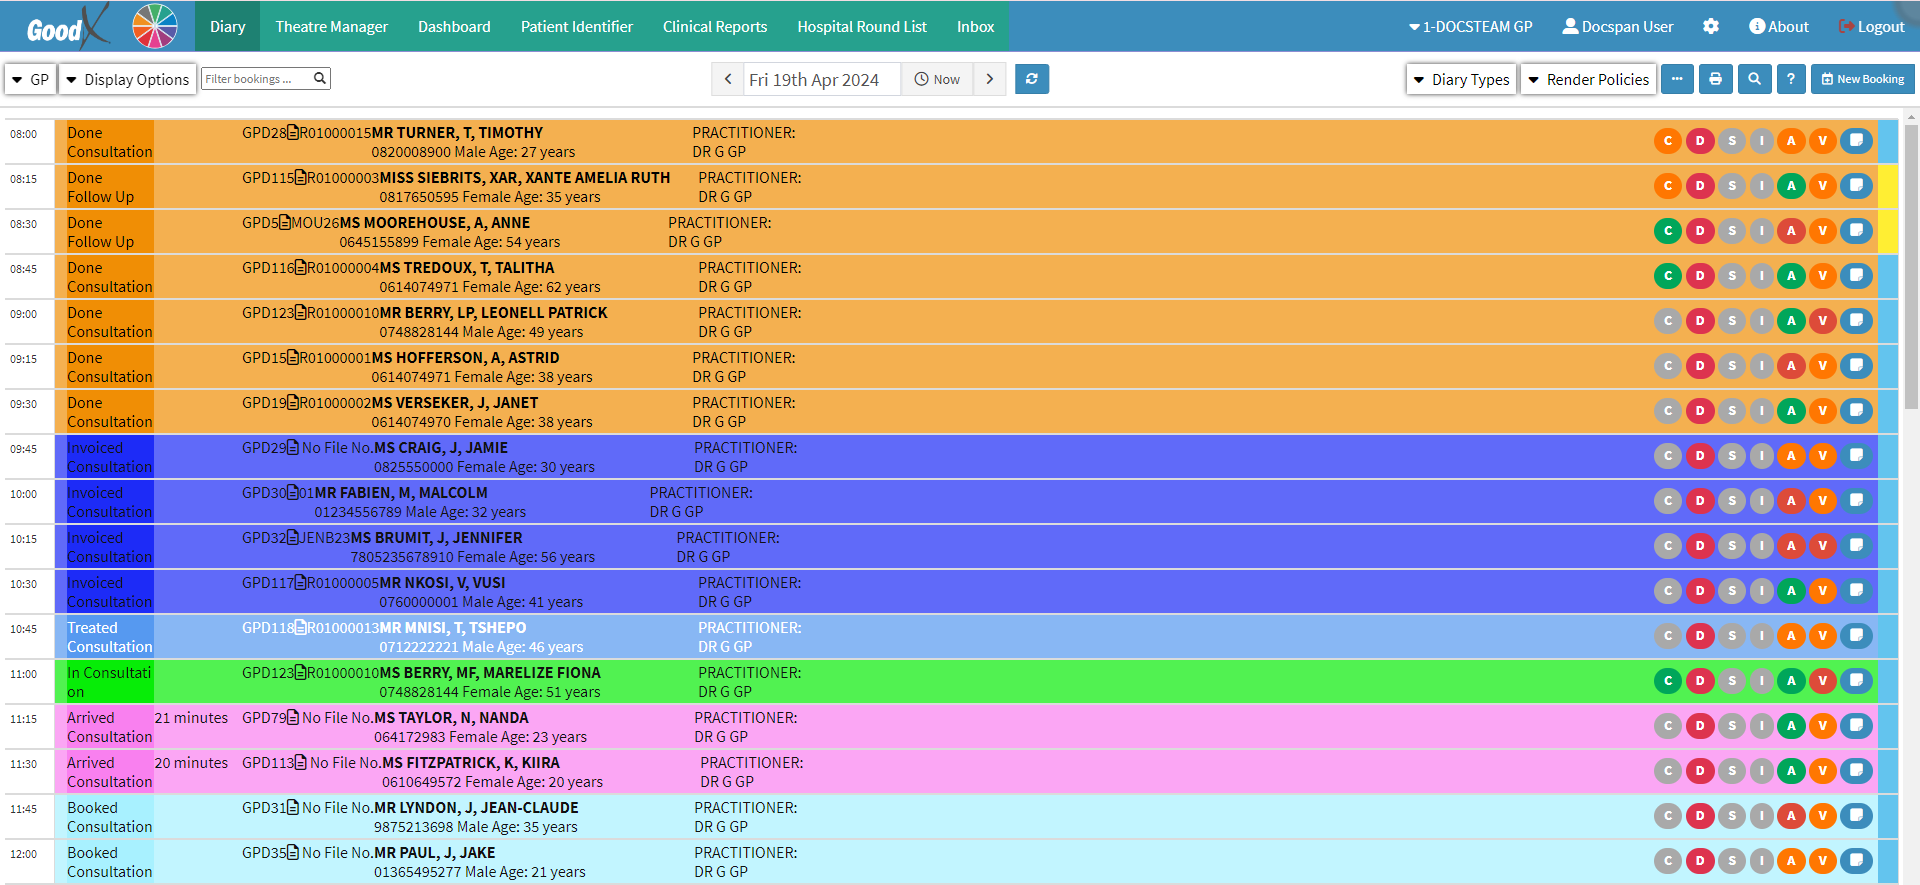Viewport: 1920px width, 885px height.
Task: Expand the Display Options dropdown
Action: coord(127,79)
